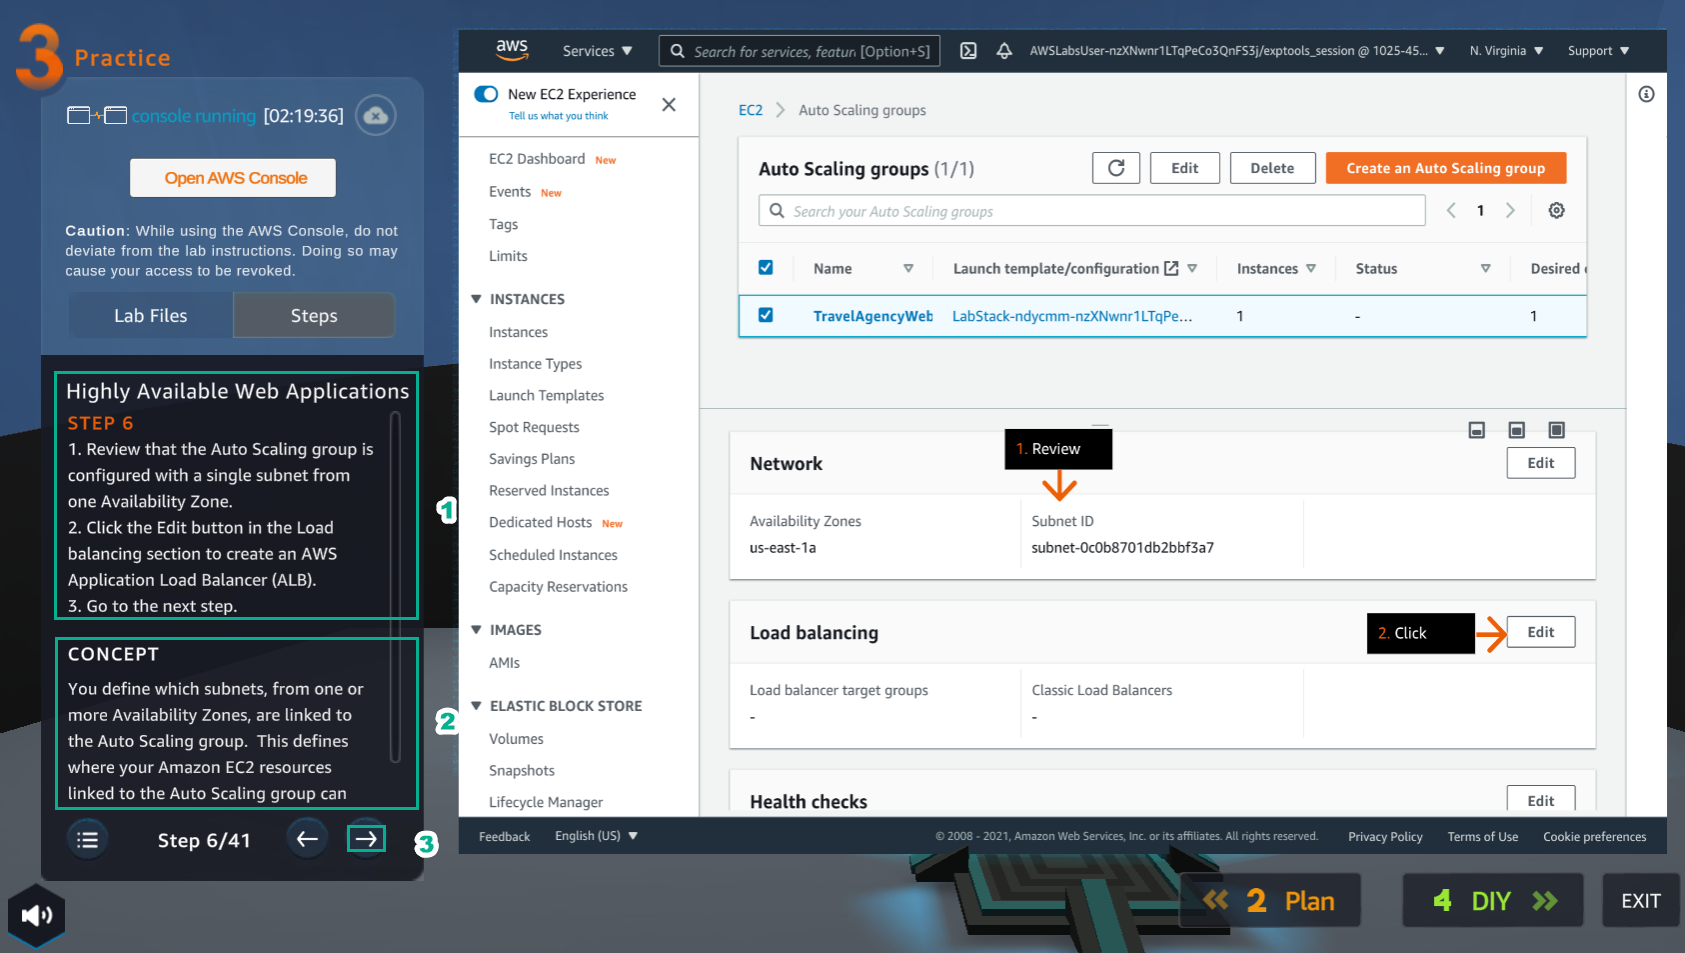Click the instructions panel scrollbar
Viewport: 1685px width, 953px height.
pyautogui.click(x=395, y=588)
